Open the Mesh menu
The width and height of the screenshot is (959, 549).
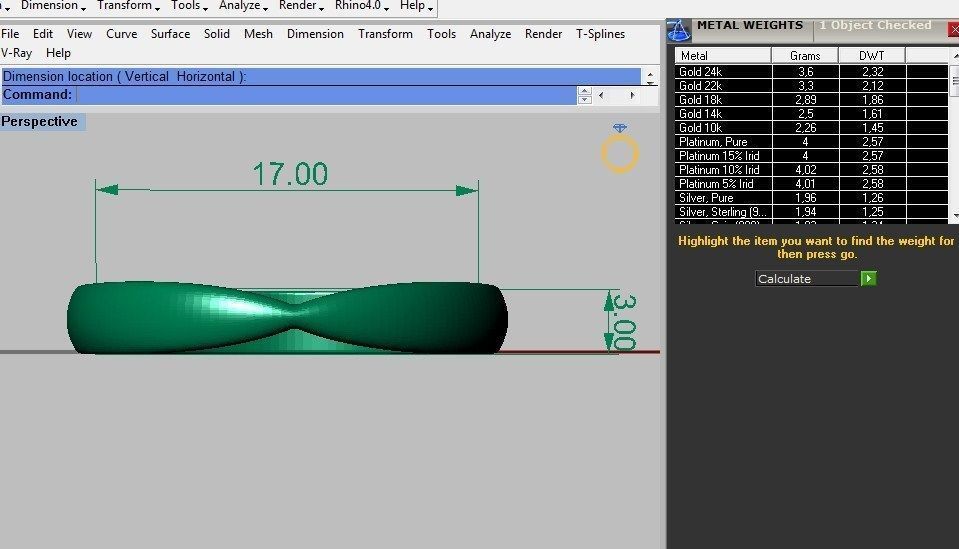point(258,34)
